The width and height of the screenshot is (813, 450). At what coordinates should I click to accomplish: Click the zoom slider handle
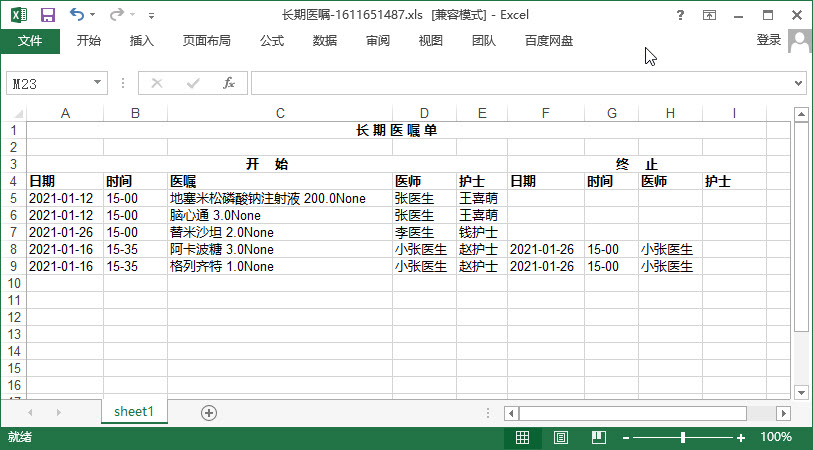coord(683,438)
